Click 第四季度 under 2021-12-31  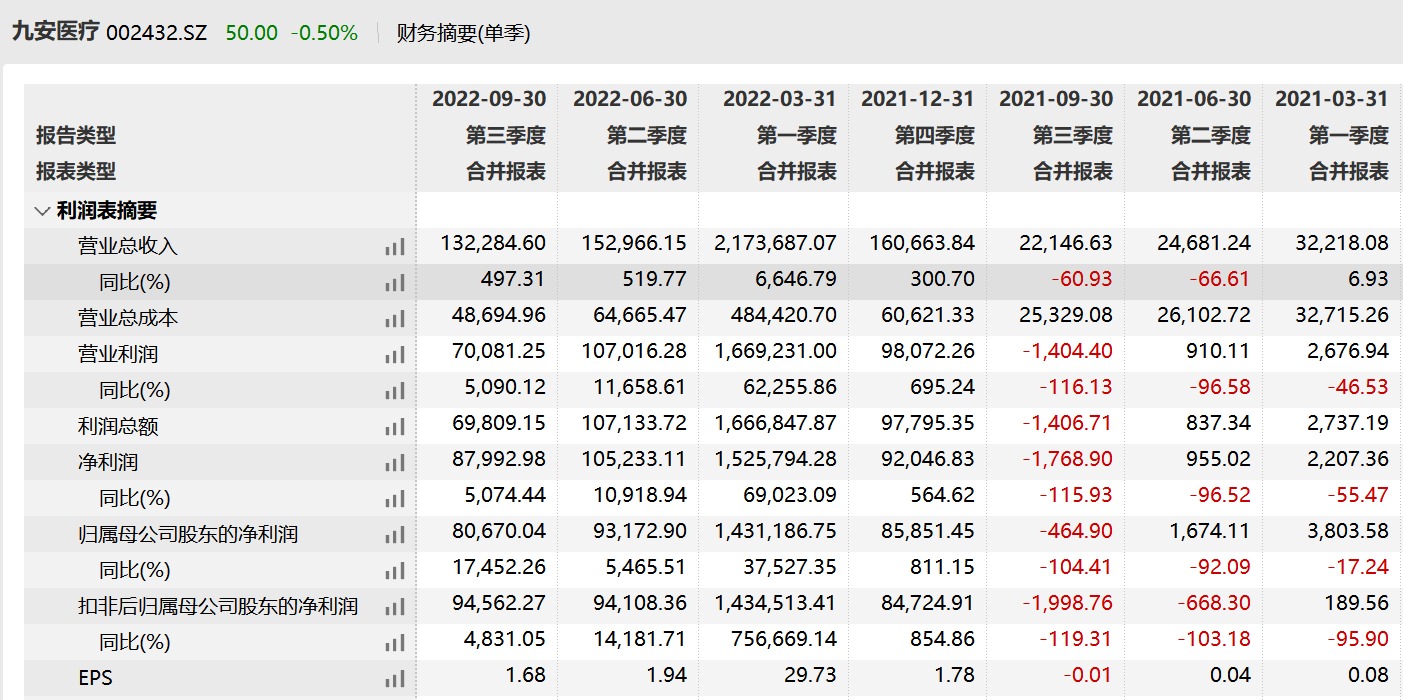pos(935,135)
